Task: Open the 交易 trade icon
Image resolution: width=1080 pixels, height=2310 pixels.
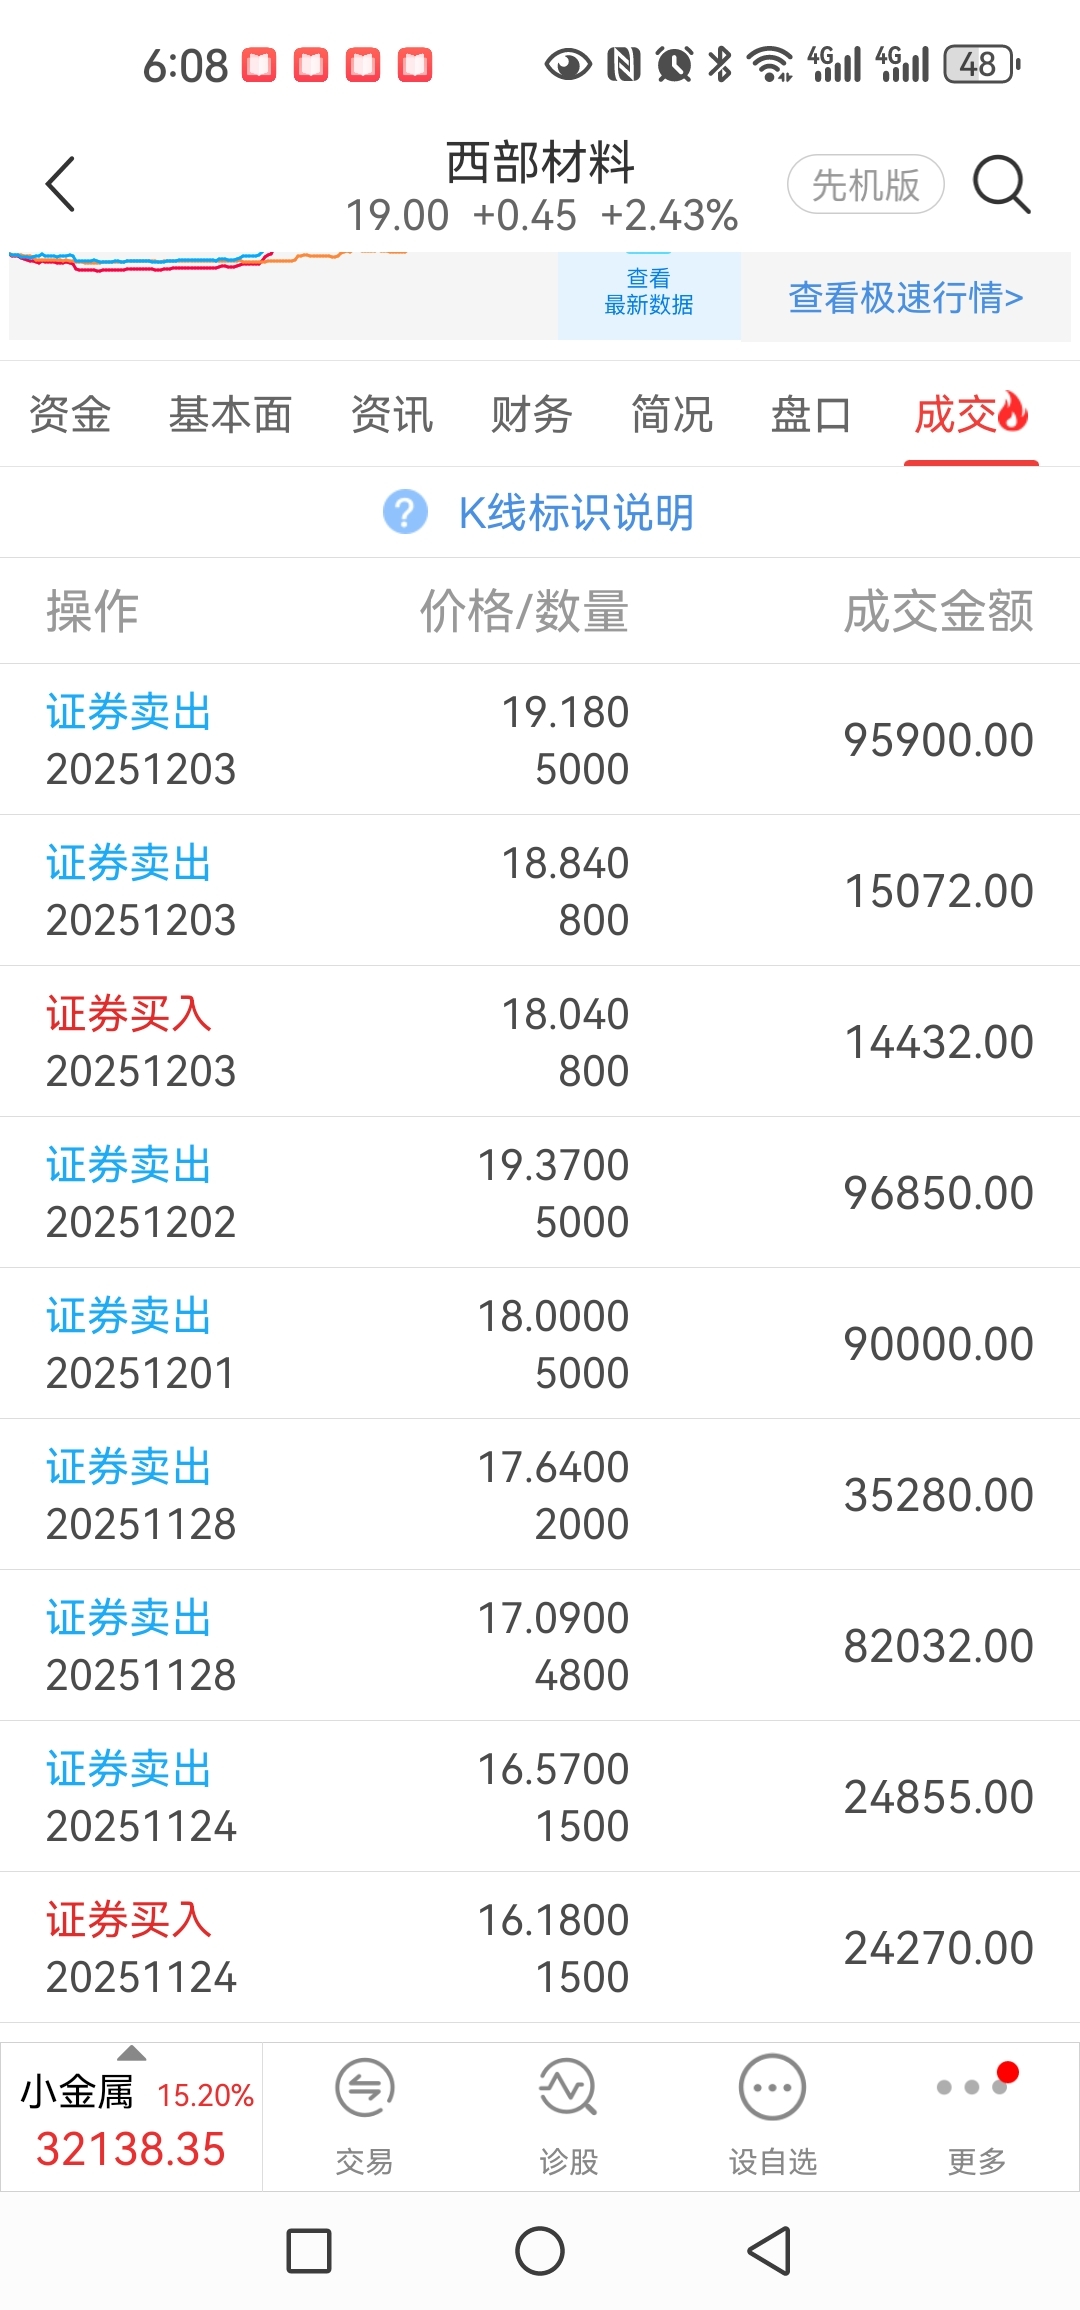Action: [x=364, y=2087]
